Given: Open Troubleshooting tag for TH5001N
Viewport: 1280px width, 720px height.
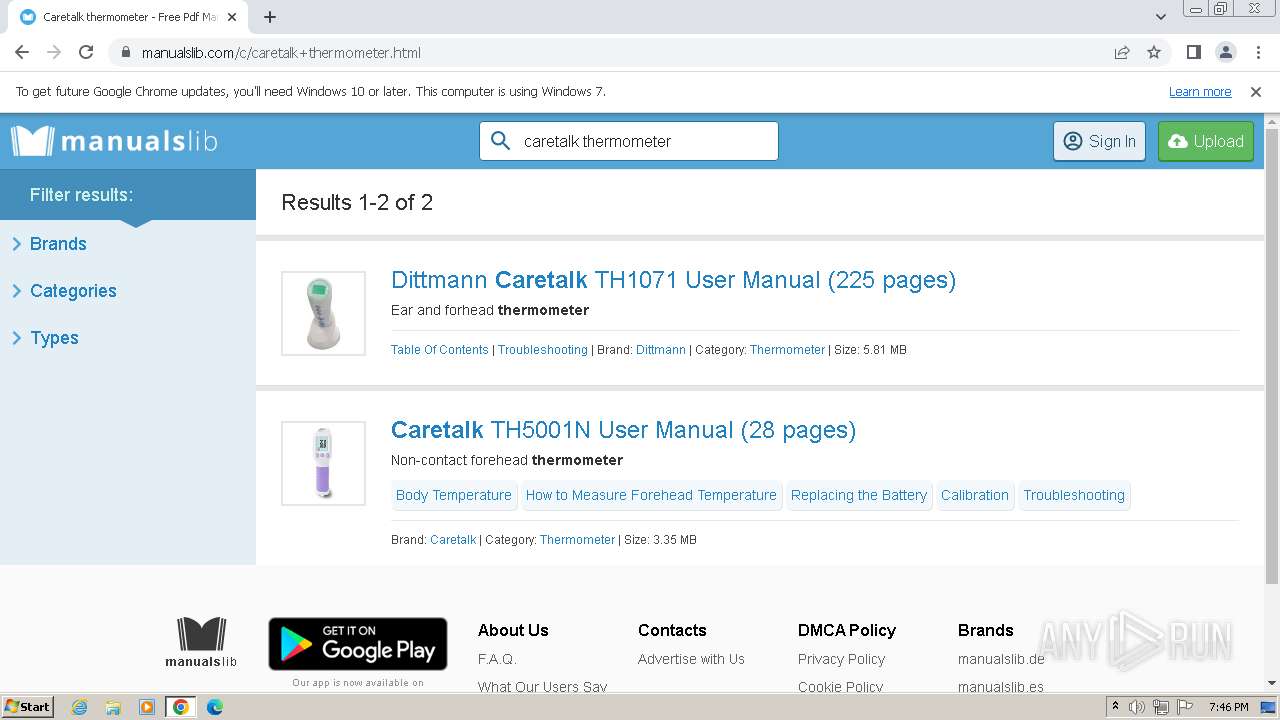Looking at the screenshot, I should click(x=1074, y=495).
